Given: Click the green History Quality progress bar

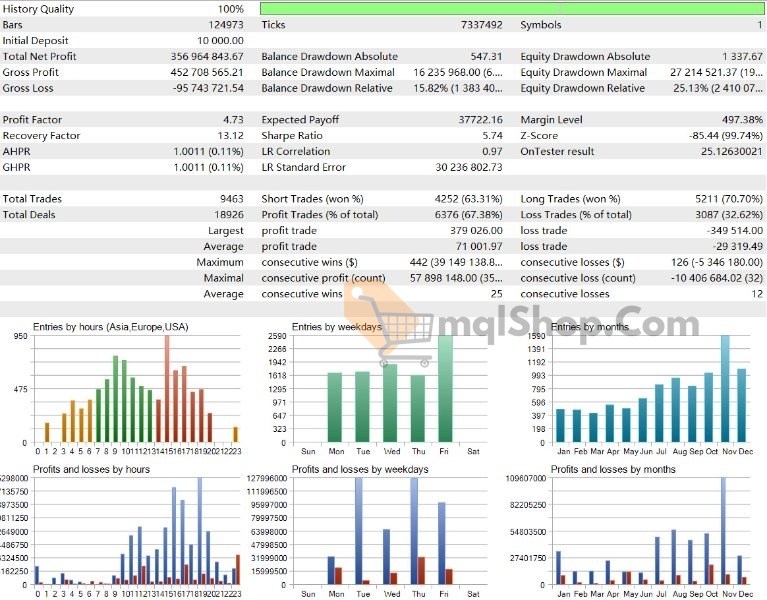Looking at the screenshot, I should [512, 8].
